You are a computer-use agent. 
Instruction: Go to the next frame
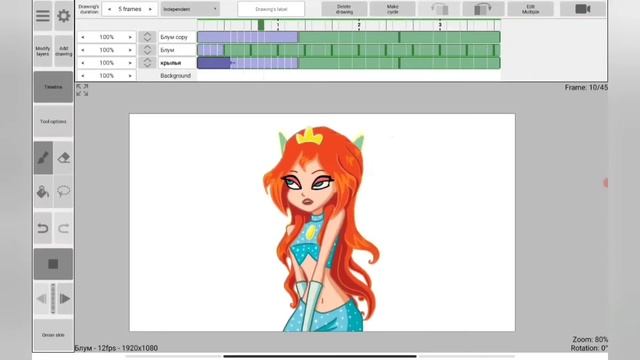[x=65, y=299]
